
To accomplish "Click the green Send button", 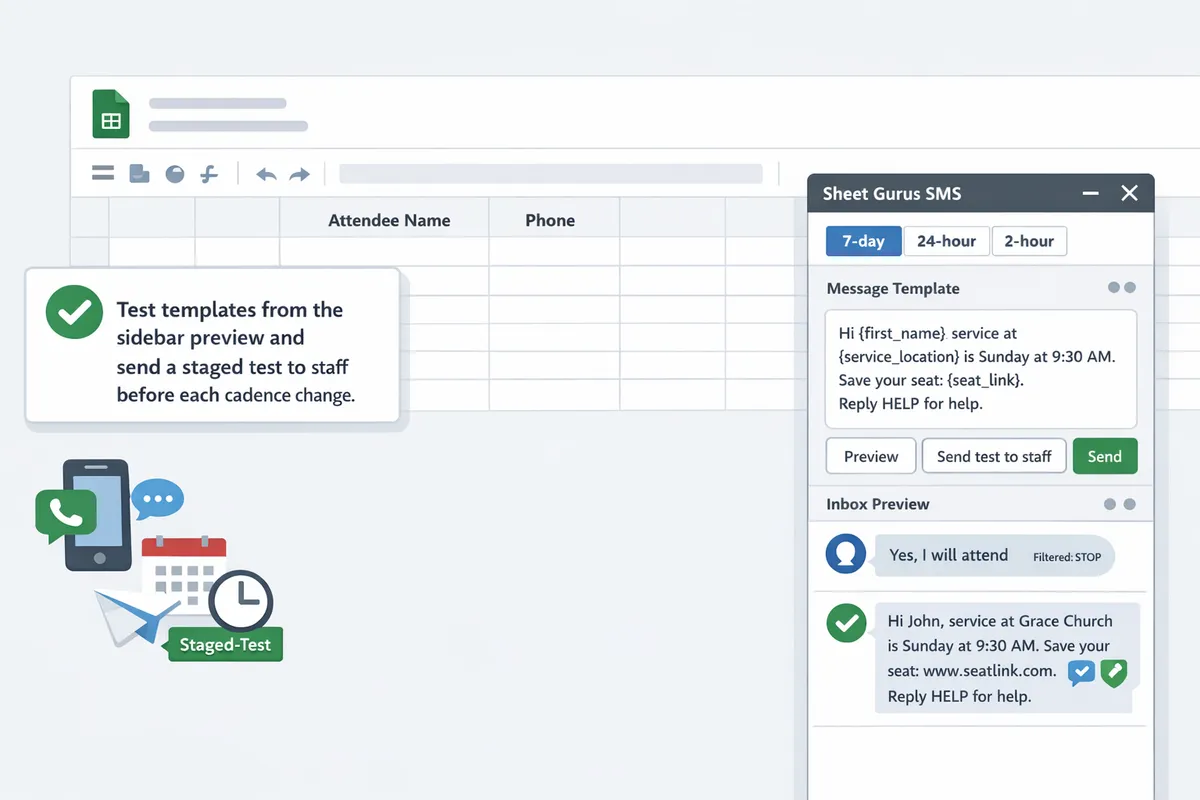I will (1105, 456).
